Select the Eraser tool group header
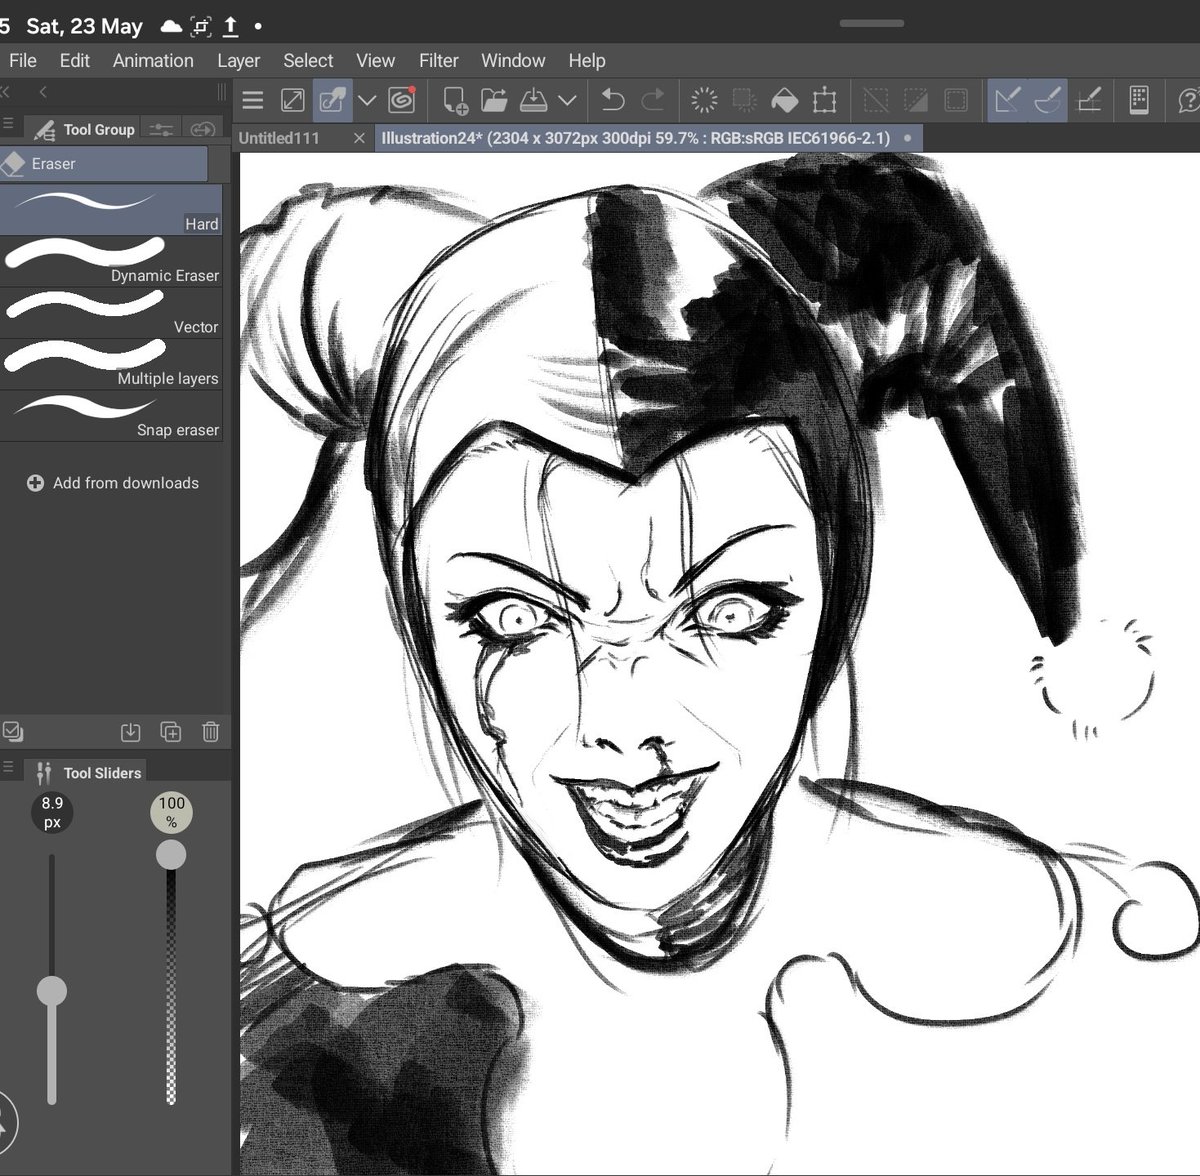This screenshot has width=1200, height=1176. click(x=104, y=164)
